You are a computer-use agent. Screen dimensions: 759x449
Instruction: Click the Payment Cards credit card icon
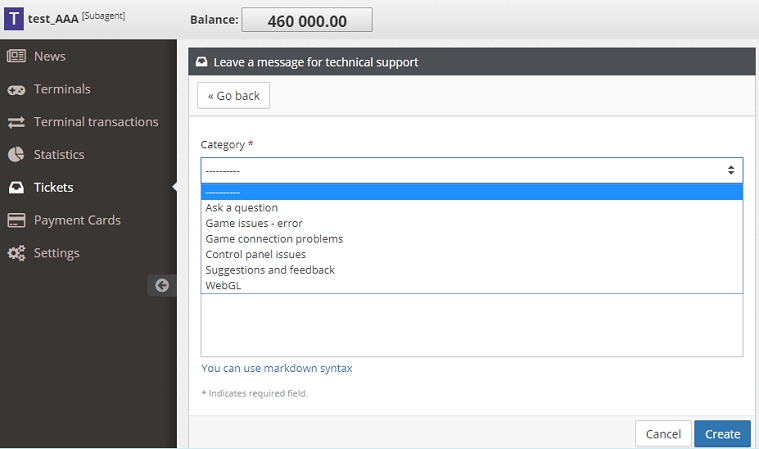point(16,220)
